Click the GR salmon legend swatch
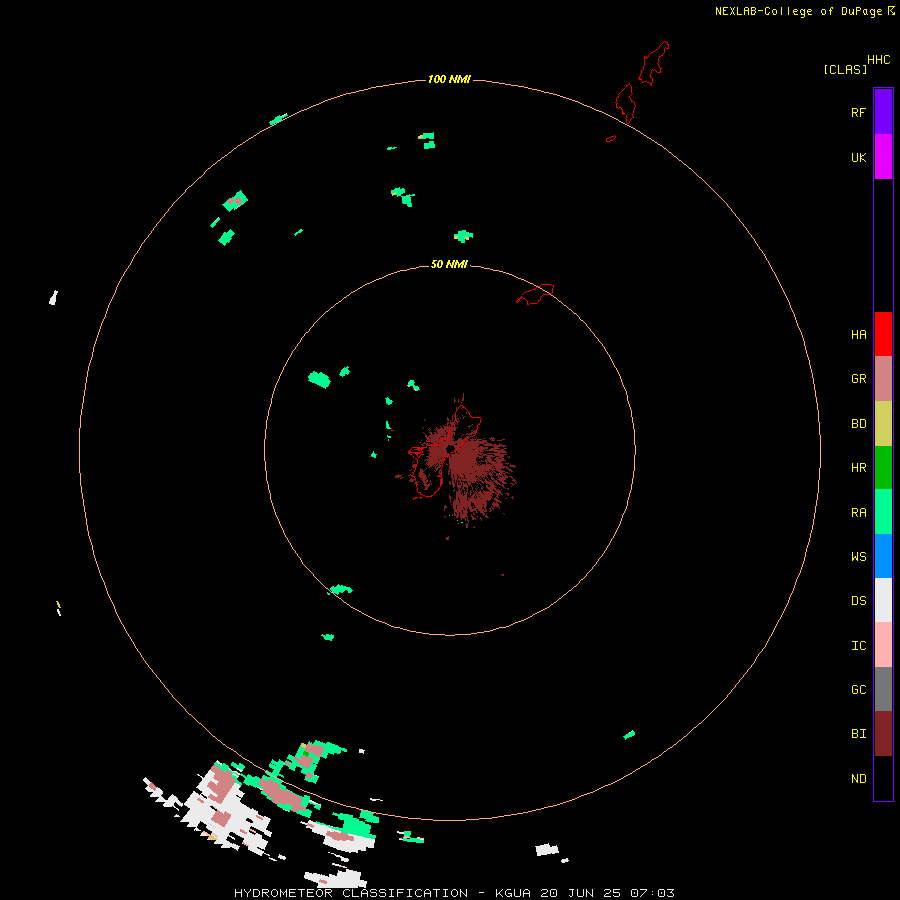The width and height of the screenshot is (900, 900). 883,379
